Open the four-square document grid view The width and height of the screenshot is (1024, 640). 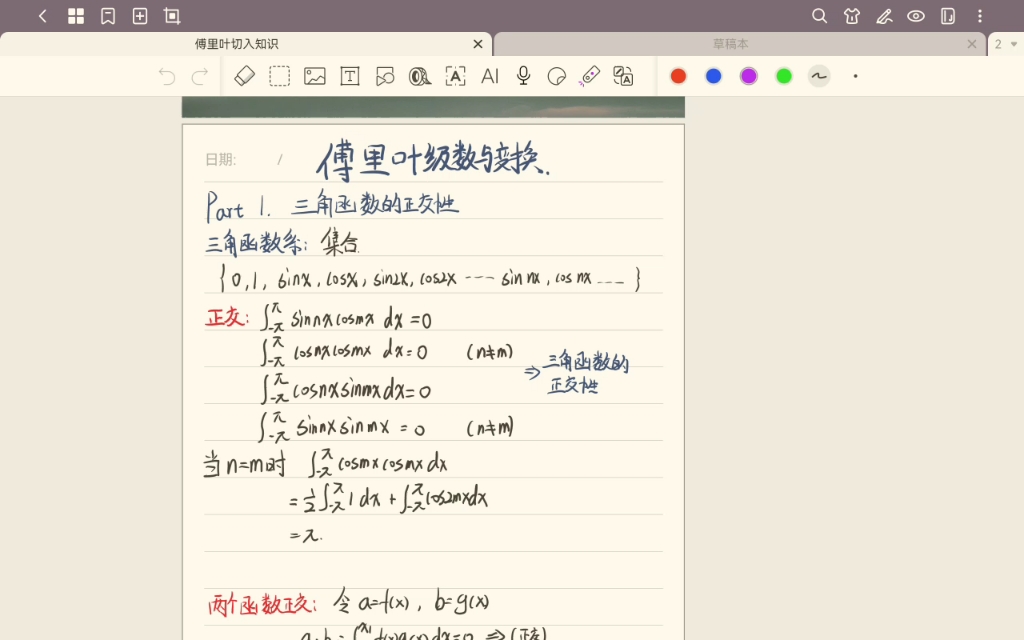pos(75,16)
